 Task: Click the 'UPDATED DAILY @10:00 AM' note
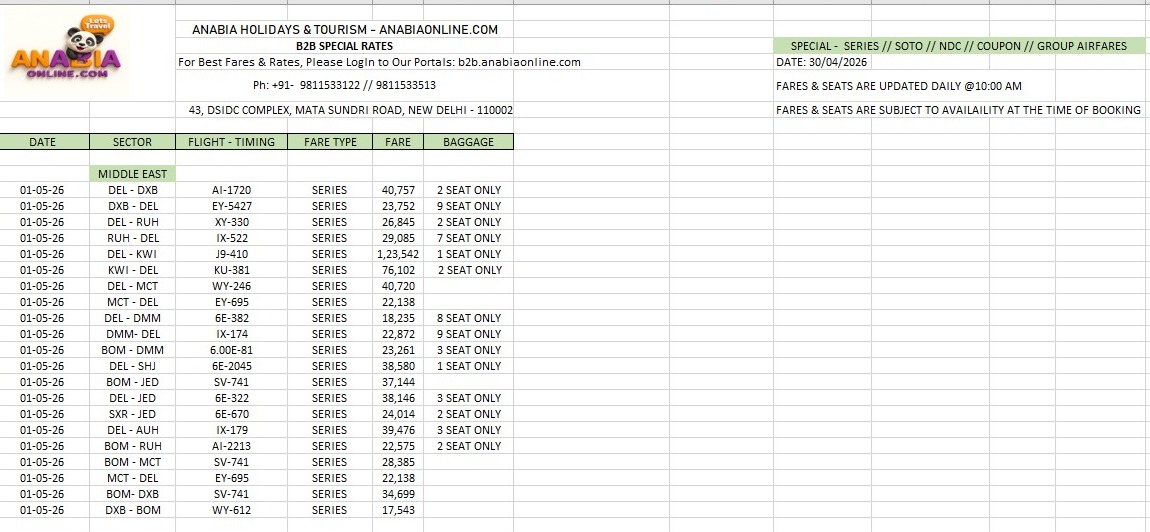click(x=898, y=86)
